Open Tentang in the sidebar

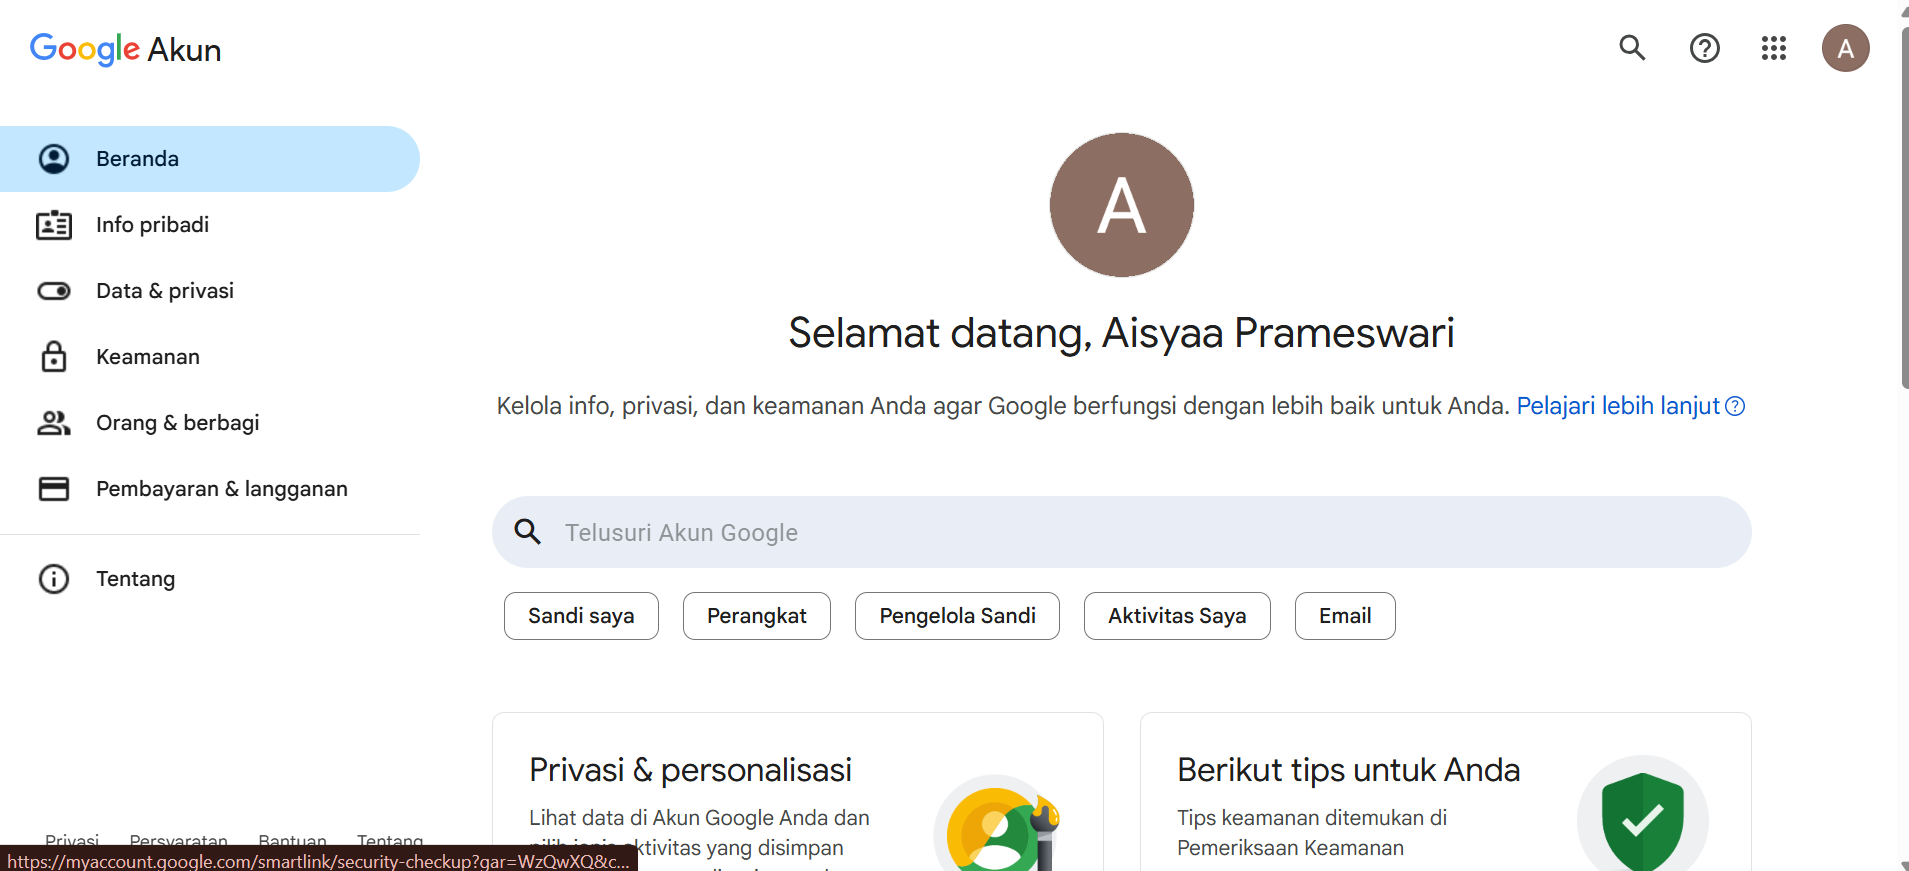(210, 579)
